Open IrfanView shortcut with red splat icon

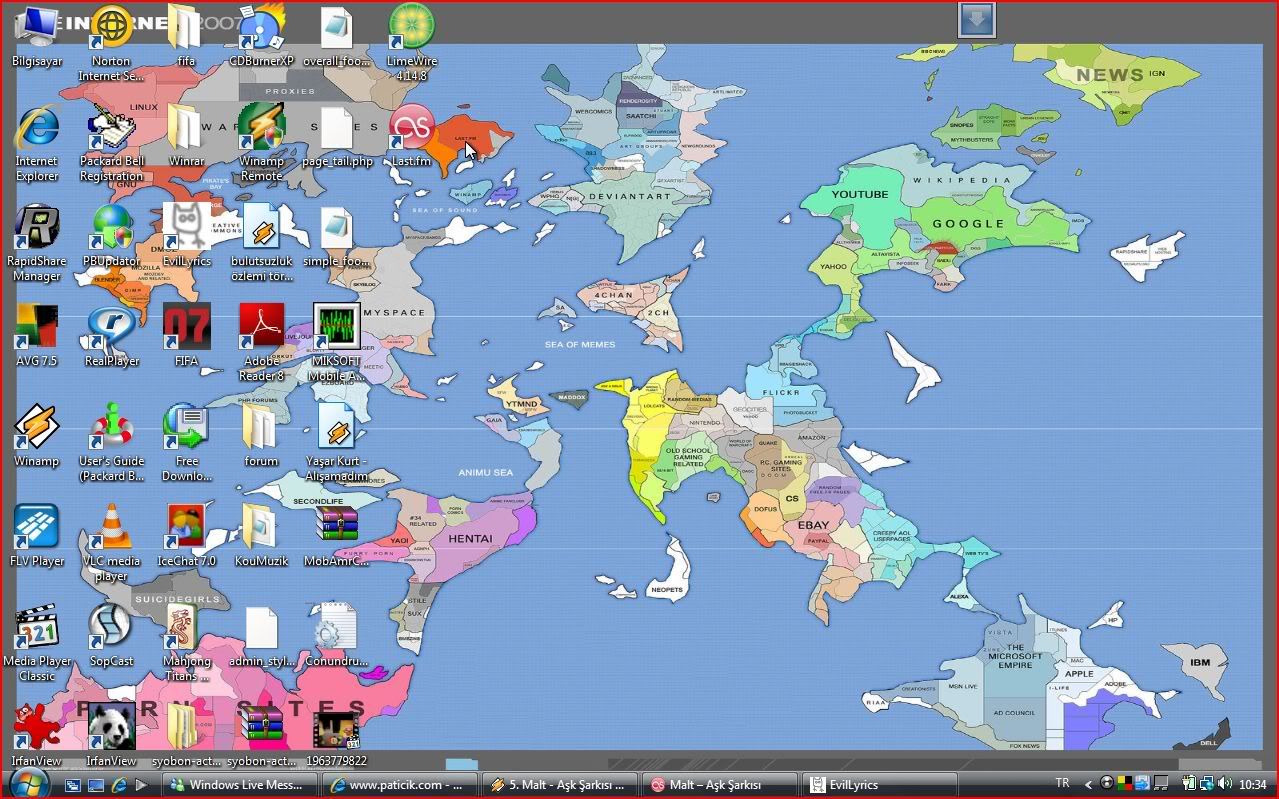pos(37,735)
